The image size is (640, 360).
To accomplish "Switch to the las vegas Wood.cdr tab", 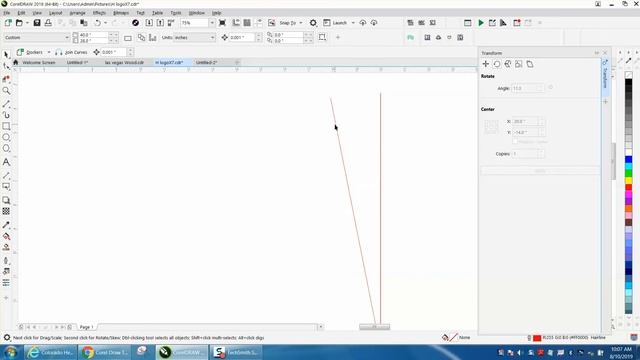I will coord(124,62).
